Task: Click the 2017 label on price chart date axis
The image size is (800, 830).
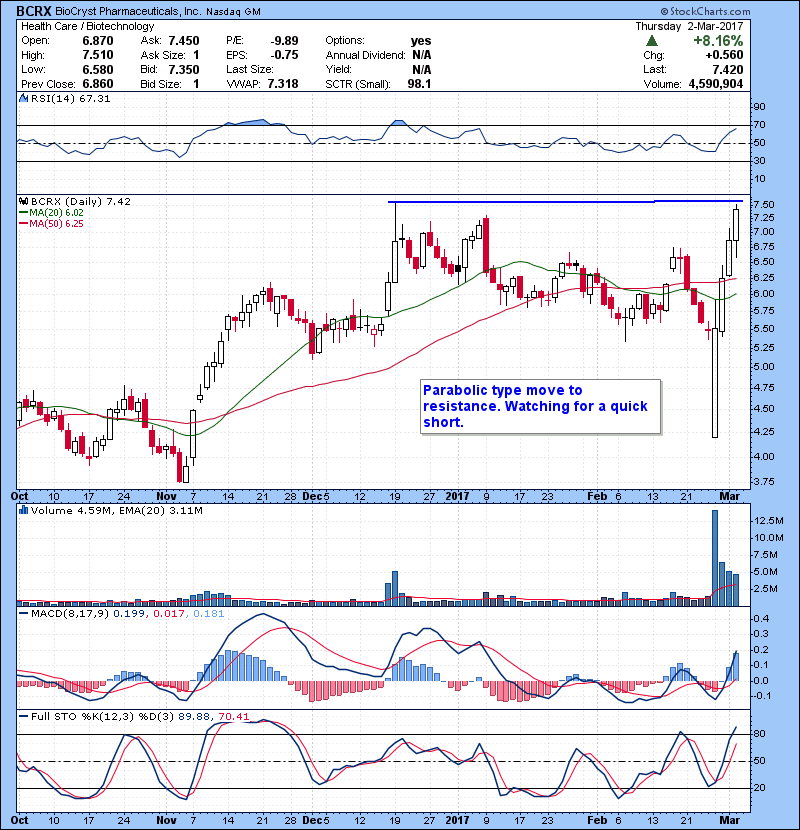Action: (x=457, y=497)
